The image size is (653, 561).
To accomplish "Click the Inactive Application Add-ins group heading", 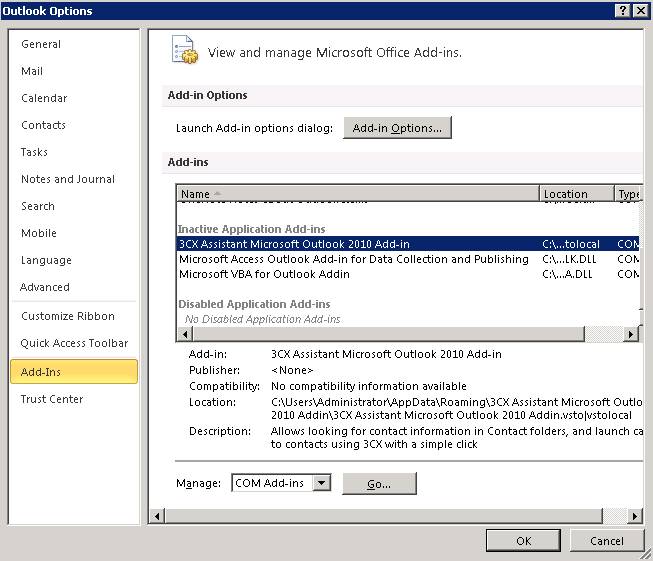I will pos(252,229).
